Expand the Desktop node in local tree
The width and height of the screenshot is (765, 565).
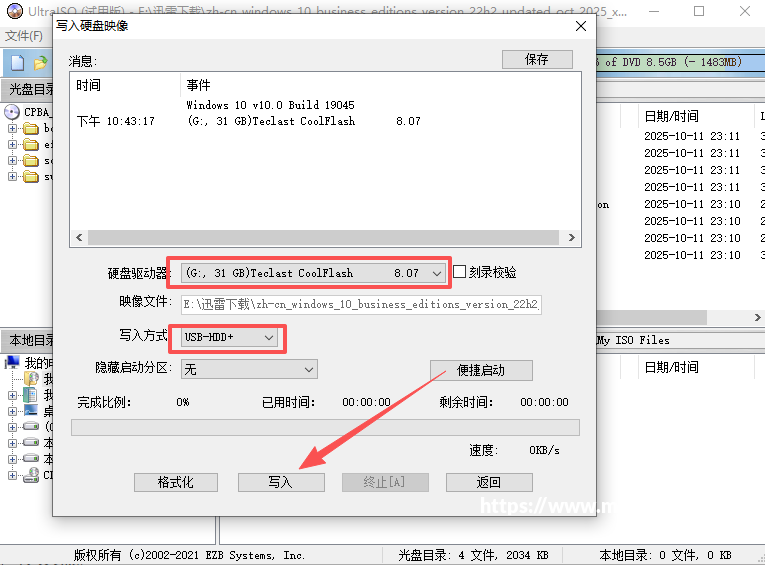click(x=12, y=411)
